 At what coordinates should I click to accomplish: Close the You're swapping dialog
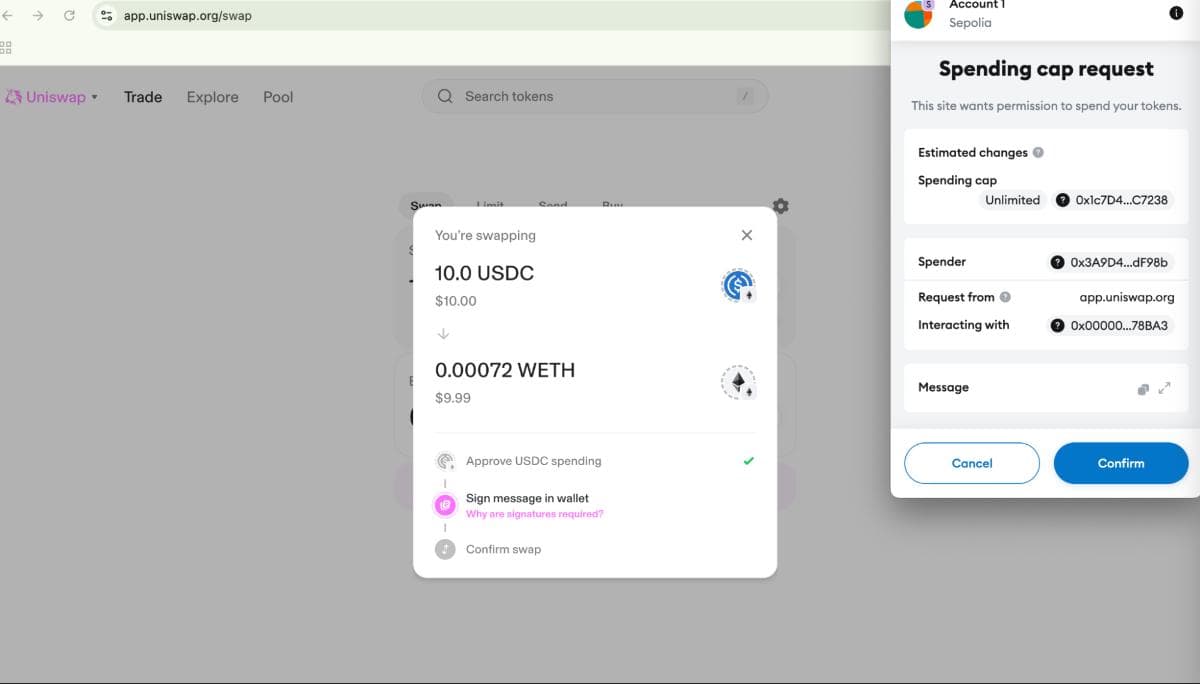[x=746, y=235]
